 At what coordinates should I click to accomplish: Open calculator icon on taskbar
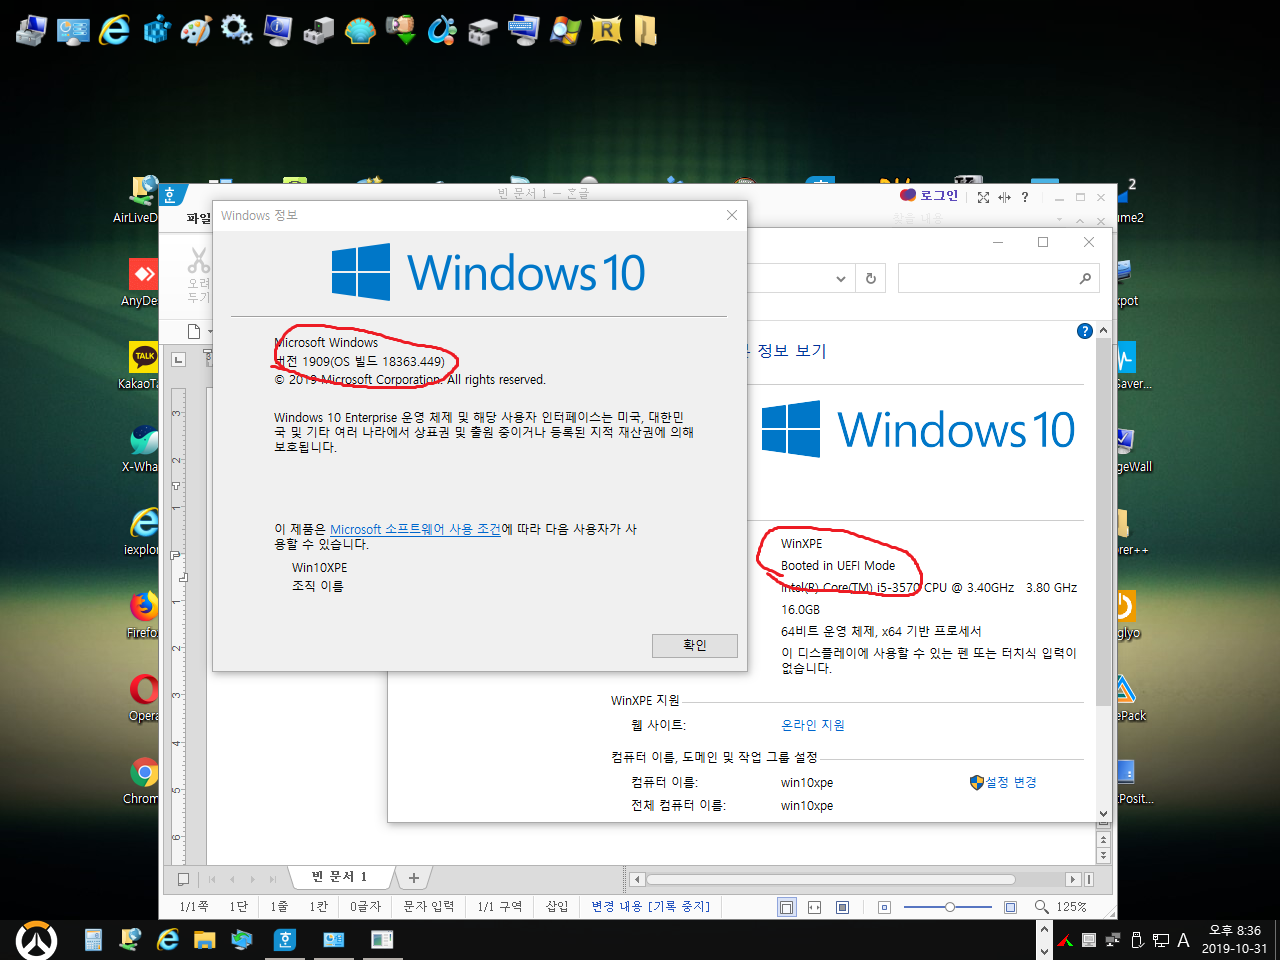pos(93,939)
